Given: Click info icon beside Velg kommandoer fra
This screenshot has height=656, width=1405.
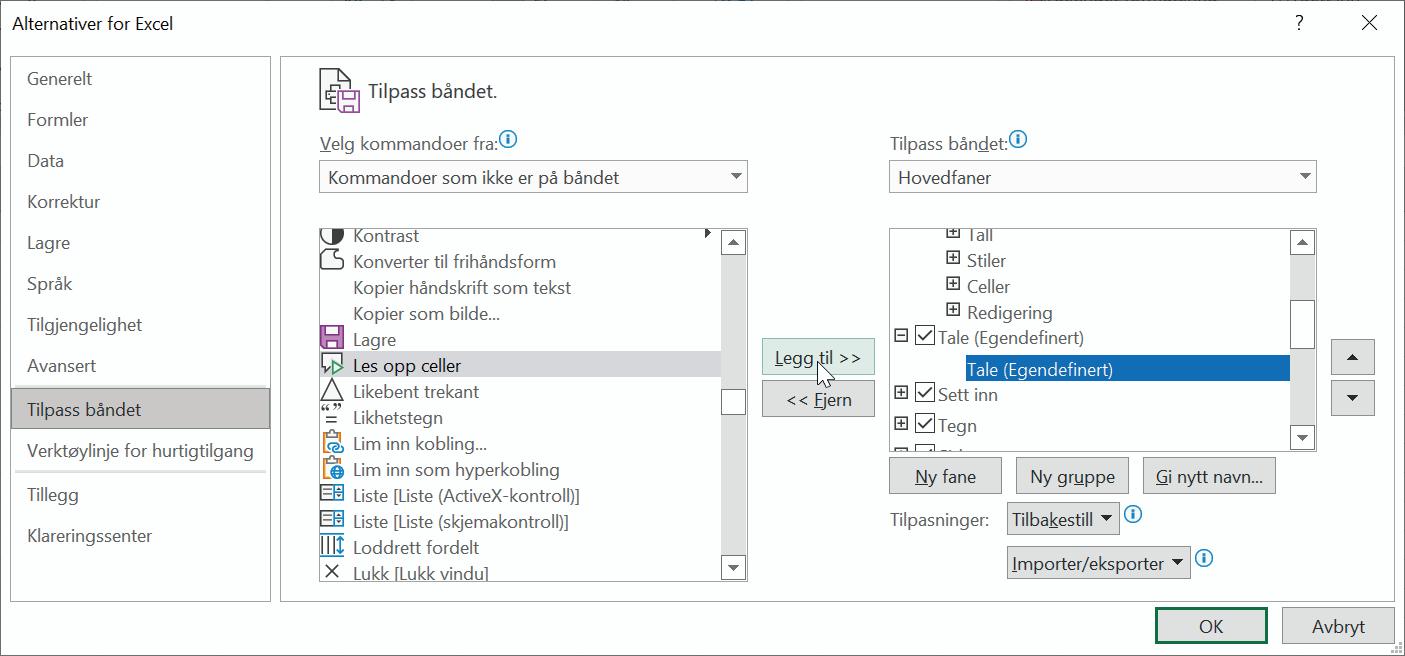Looking at the screenshot, I should click(x=508, y=140).
